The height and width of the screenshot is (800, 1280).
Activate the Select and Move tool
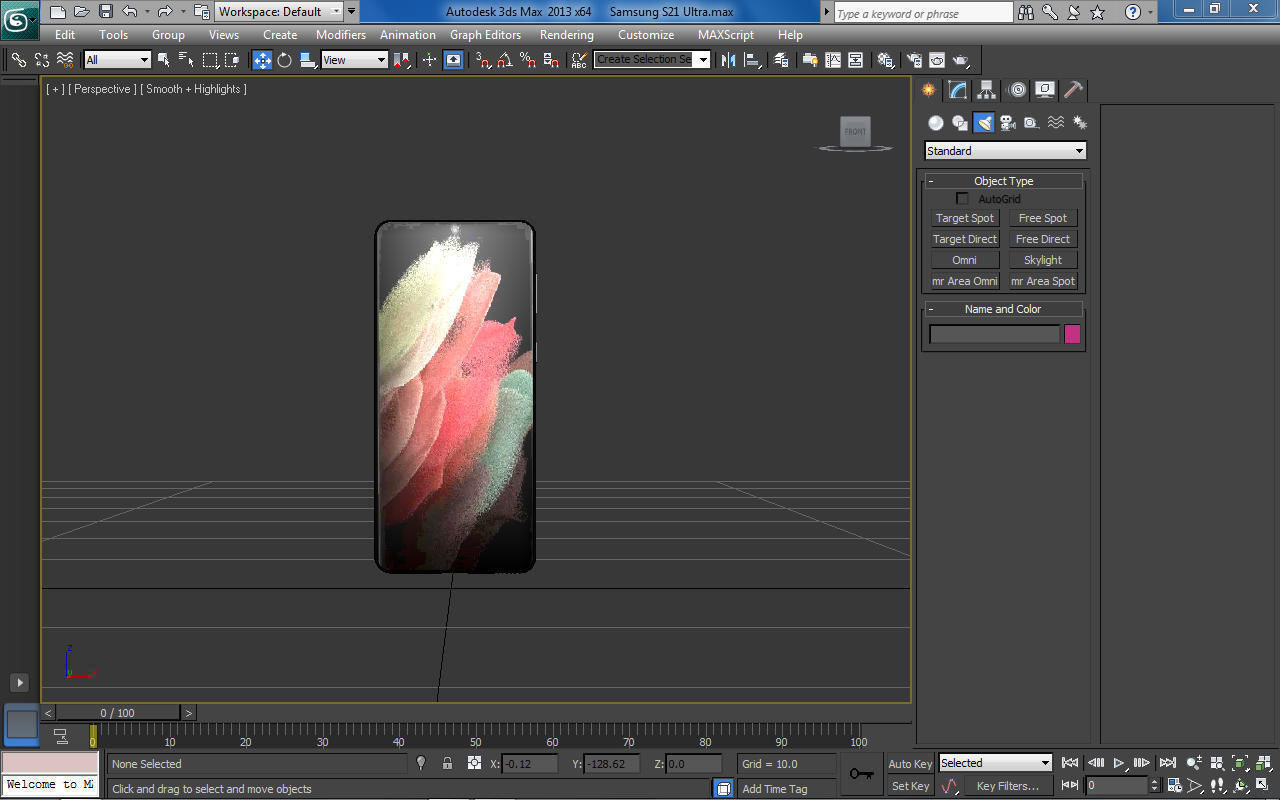[262, 60]
